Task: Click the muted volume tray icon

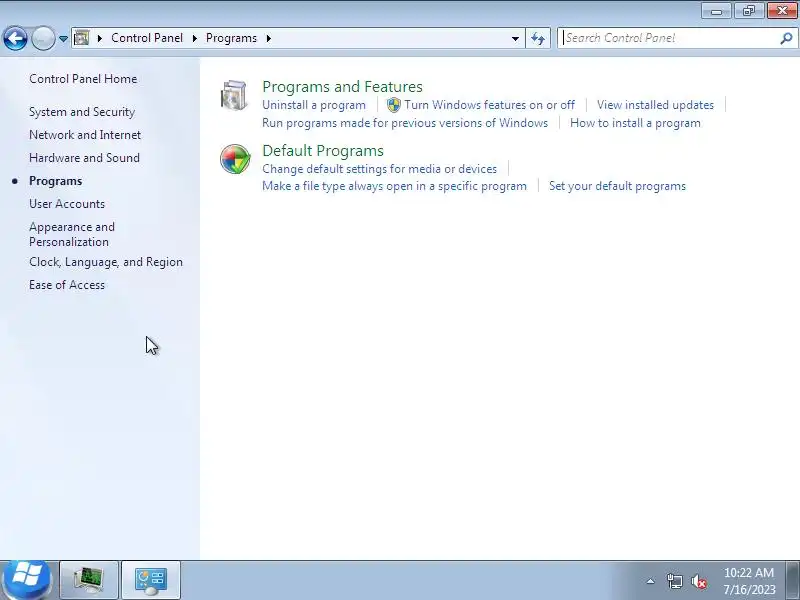Action: click(x=698, y=581)
